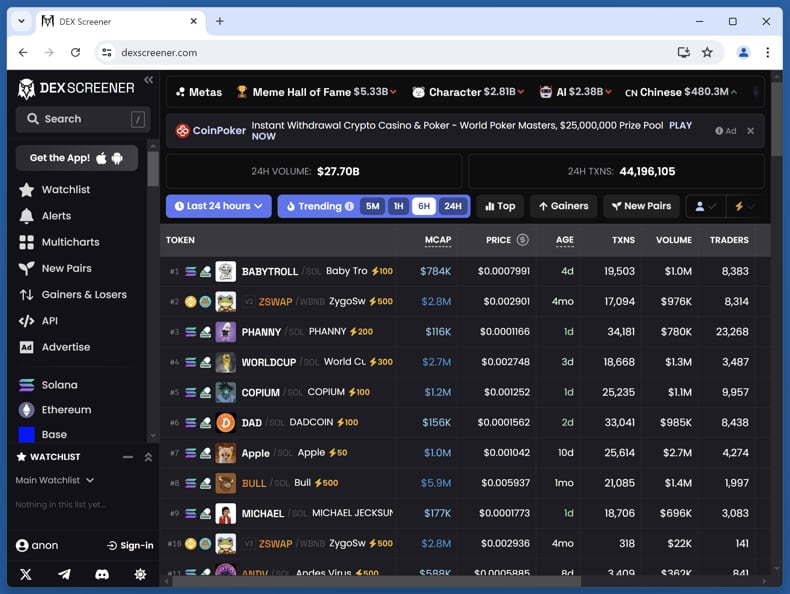
Task: Sort table by VOLUME column
Action: coord(674,240)
